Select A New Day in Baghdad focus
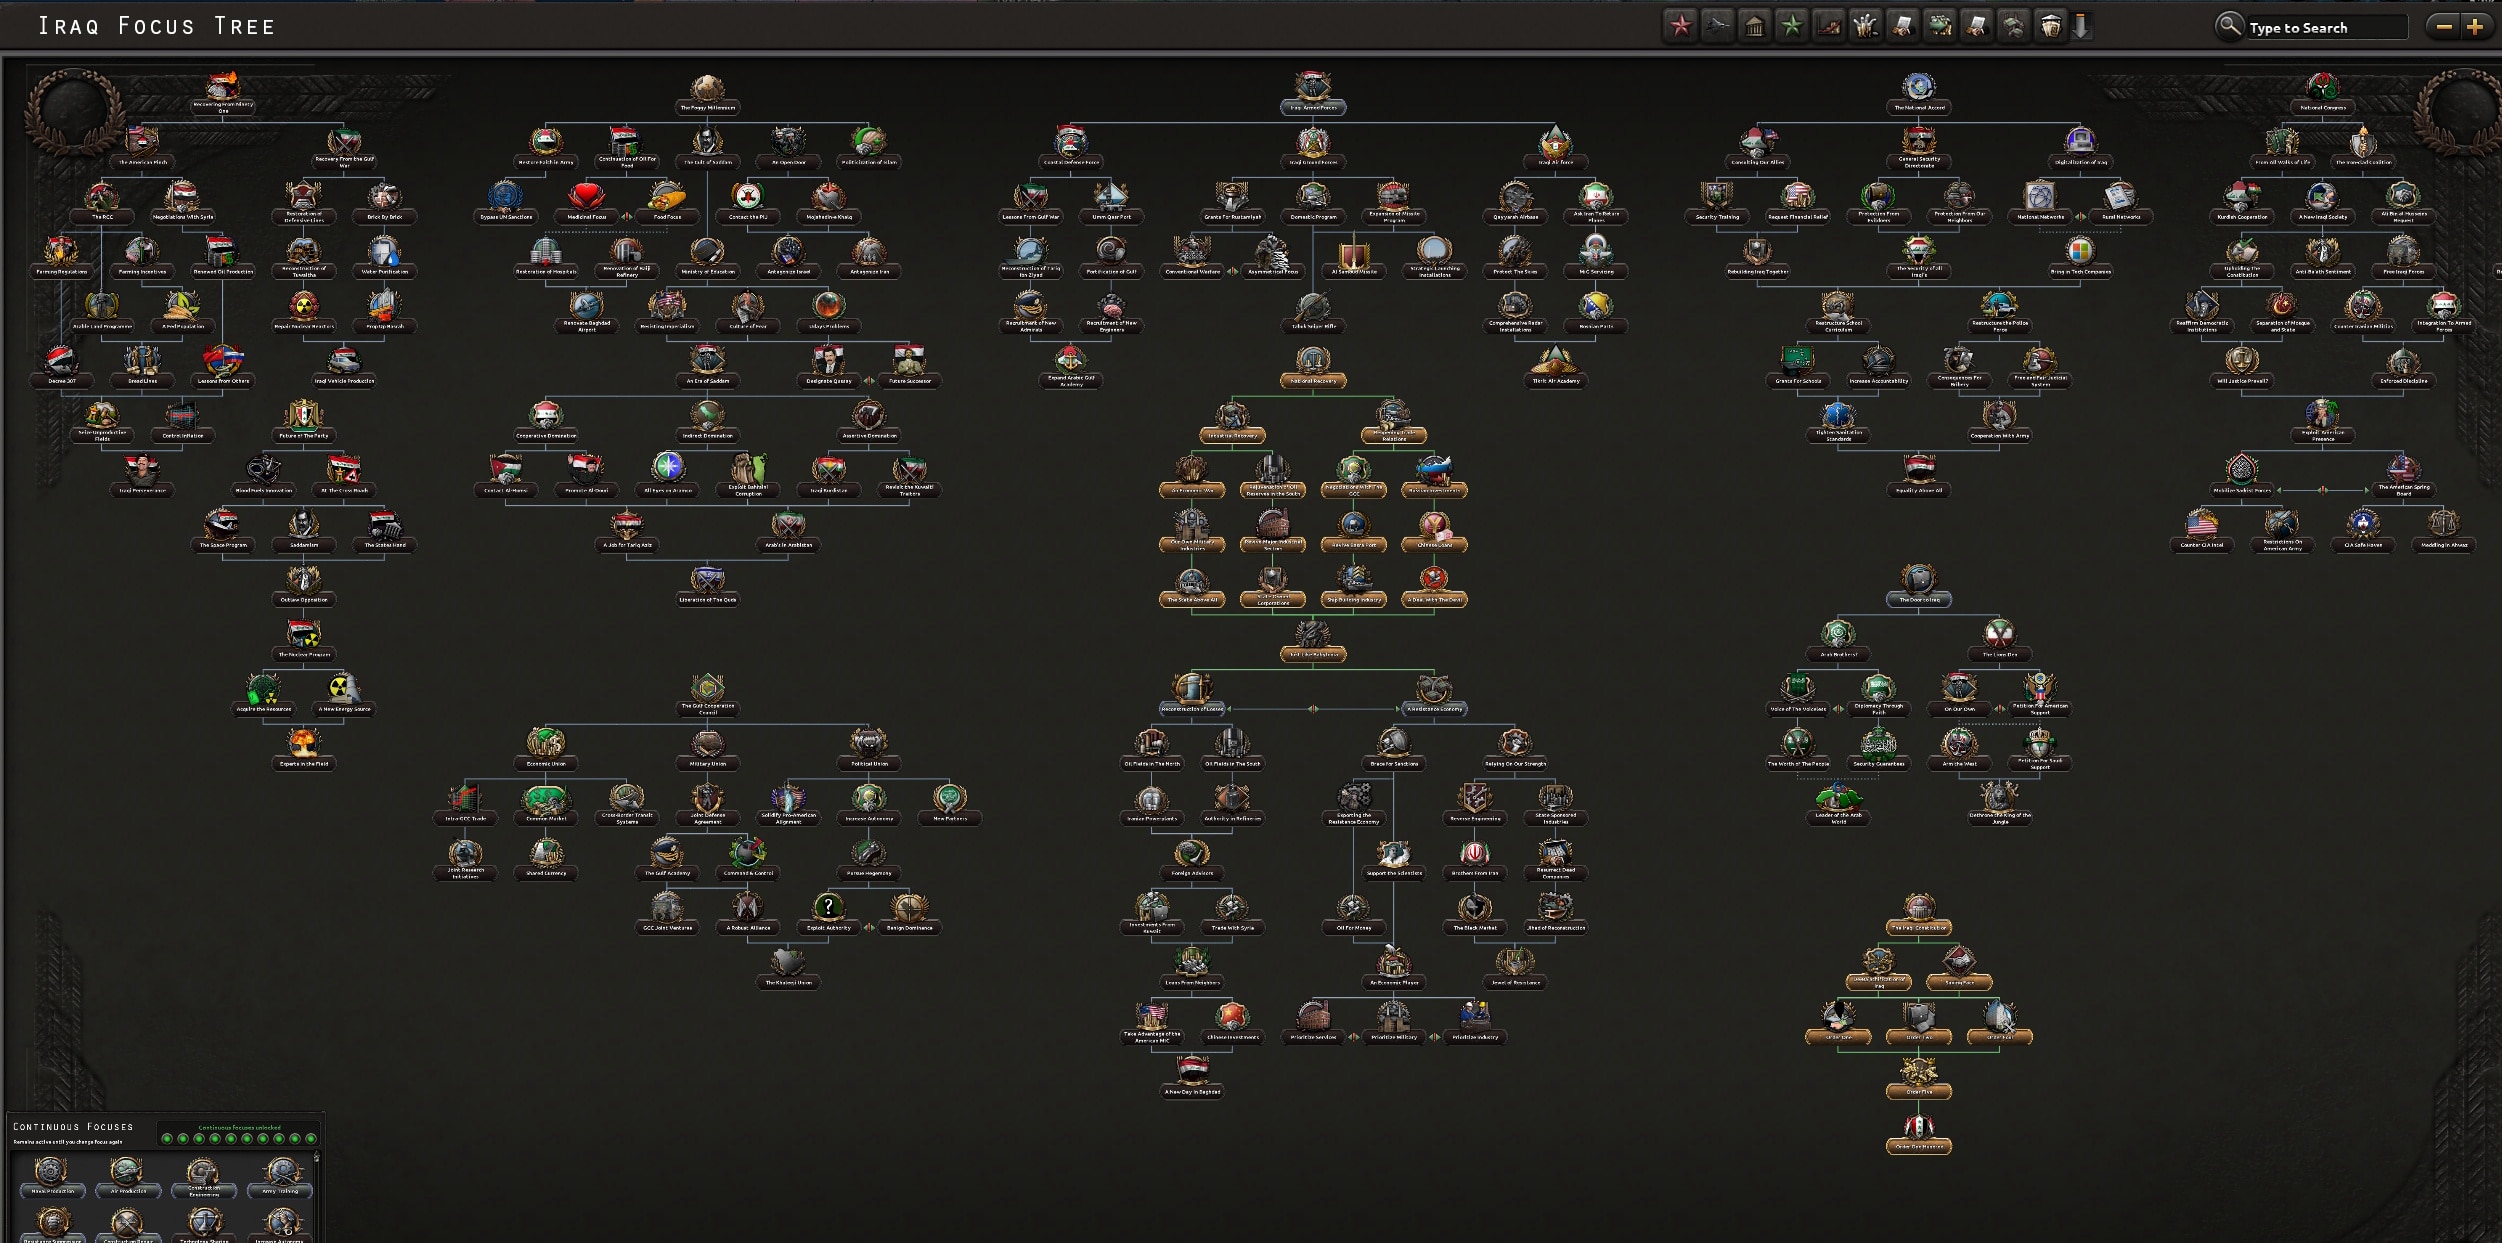Screen dimensions: 2502x1243 pyautogui.click(x=1192, y=1077)
